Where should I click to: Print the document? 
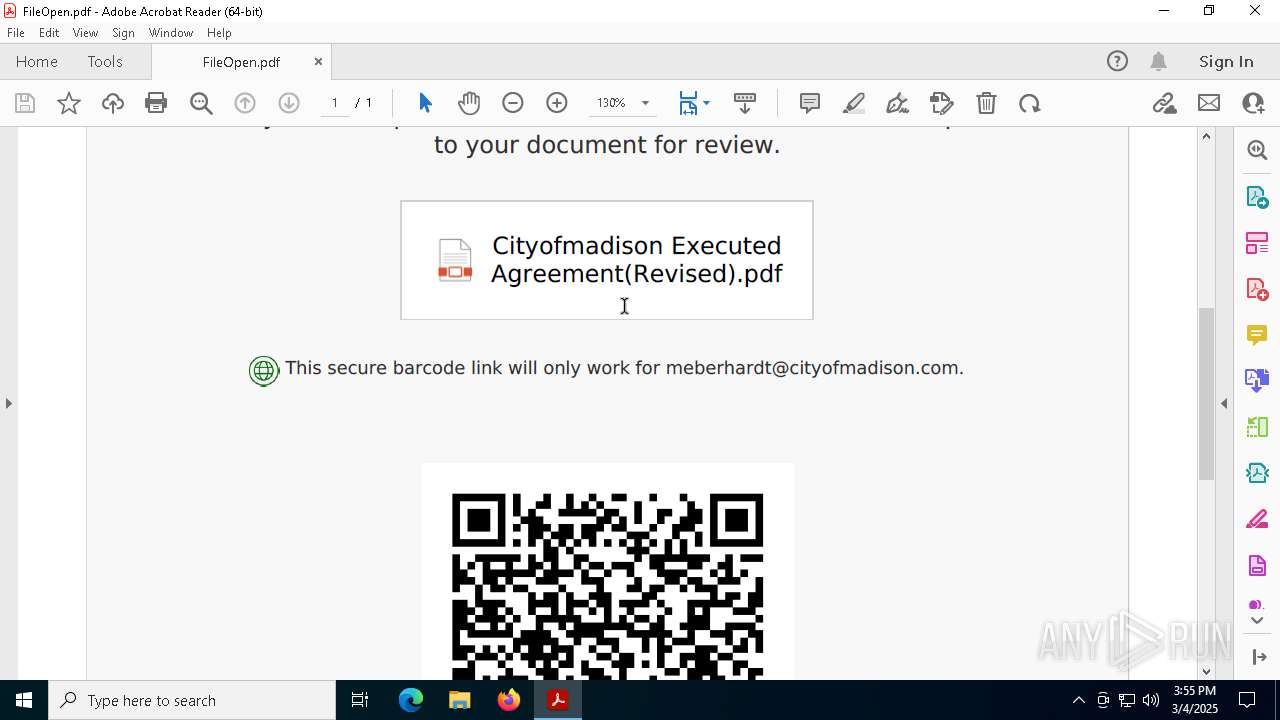click(156, 103)
